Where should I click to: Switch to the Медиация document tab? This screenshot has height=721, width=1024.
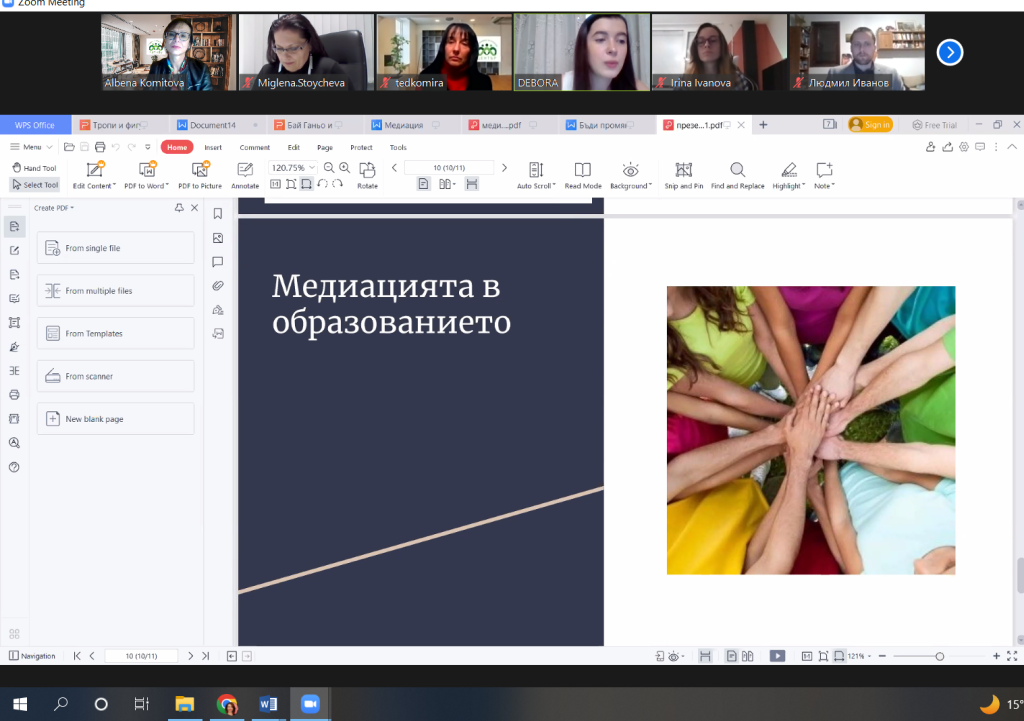(x=405, y=125)
